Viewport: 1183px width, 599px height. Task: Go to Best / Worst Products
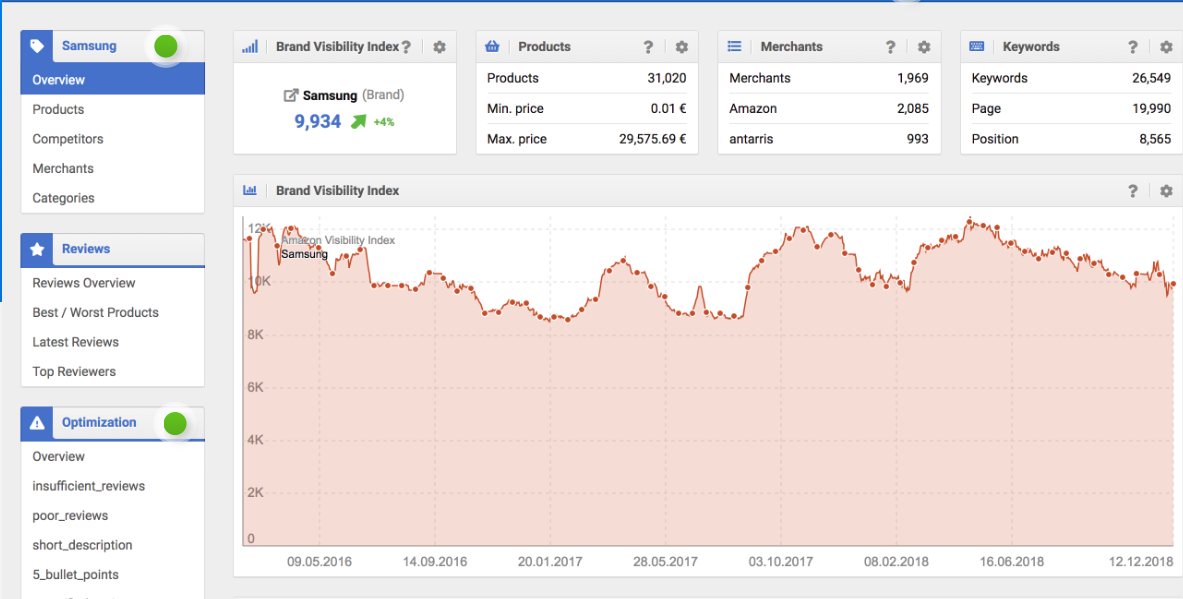point(95,312)
